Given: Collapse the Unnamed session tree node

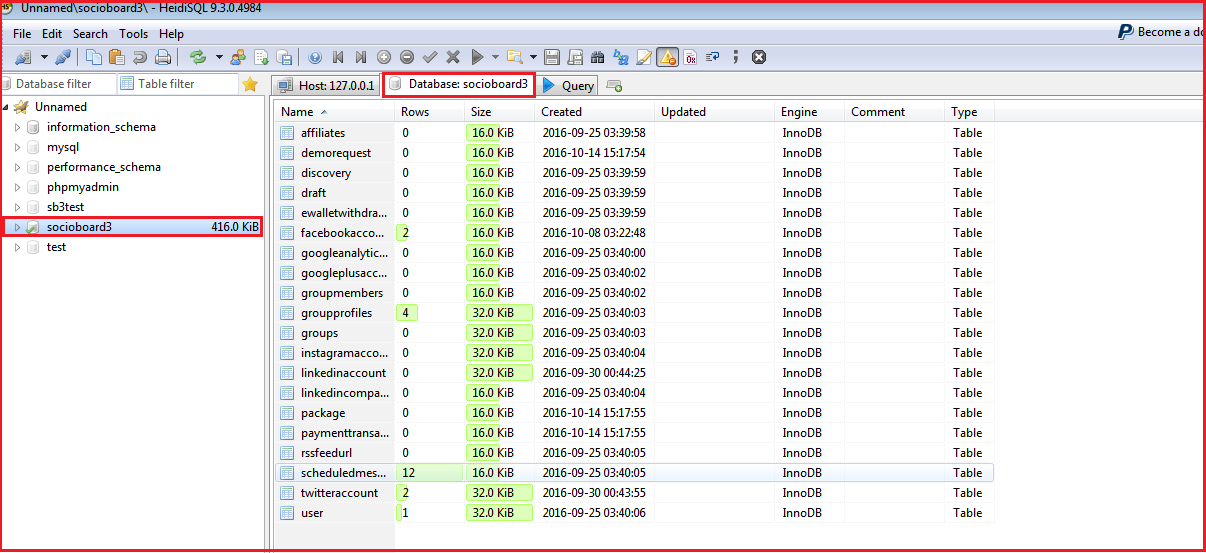Looking at the screenshot, I should pyautogui.click(x=5, y=107).
